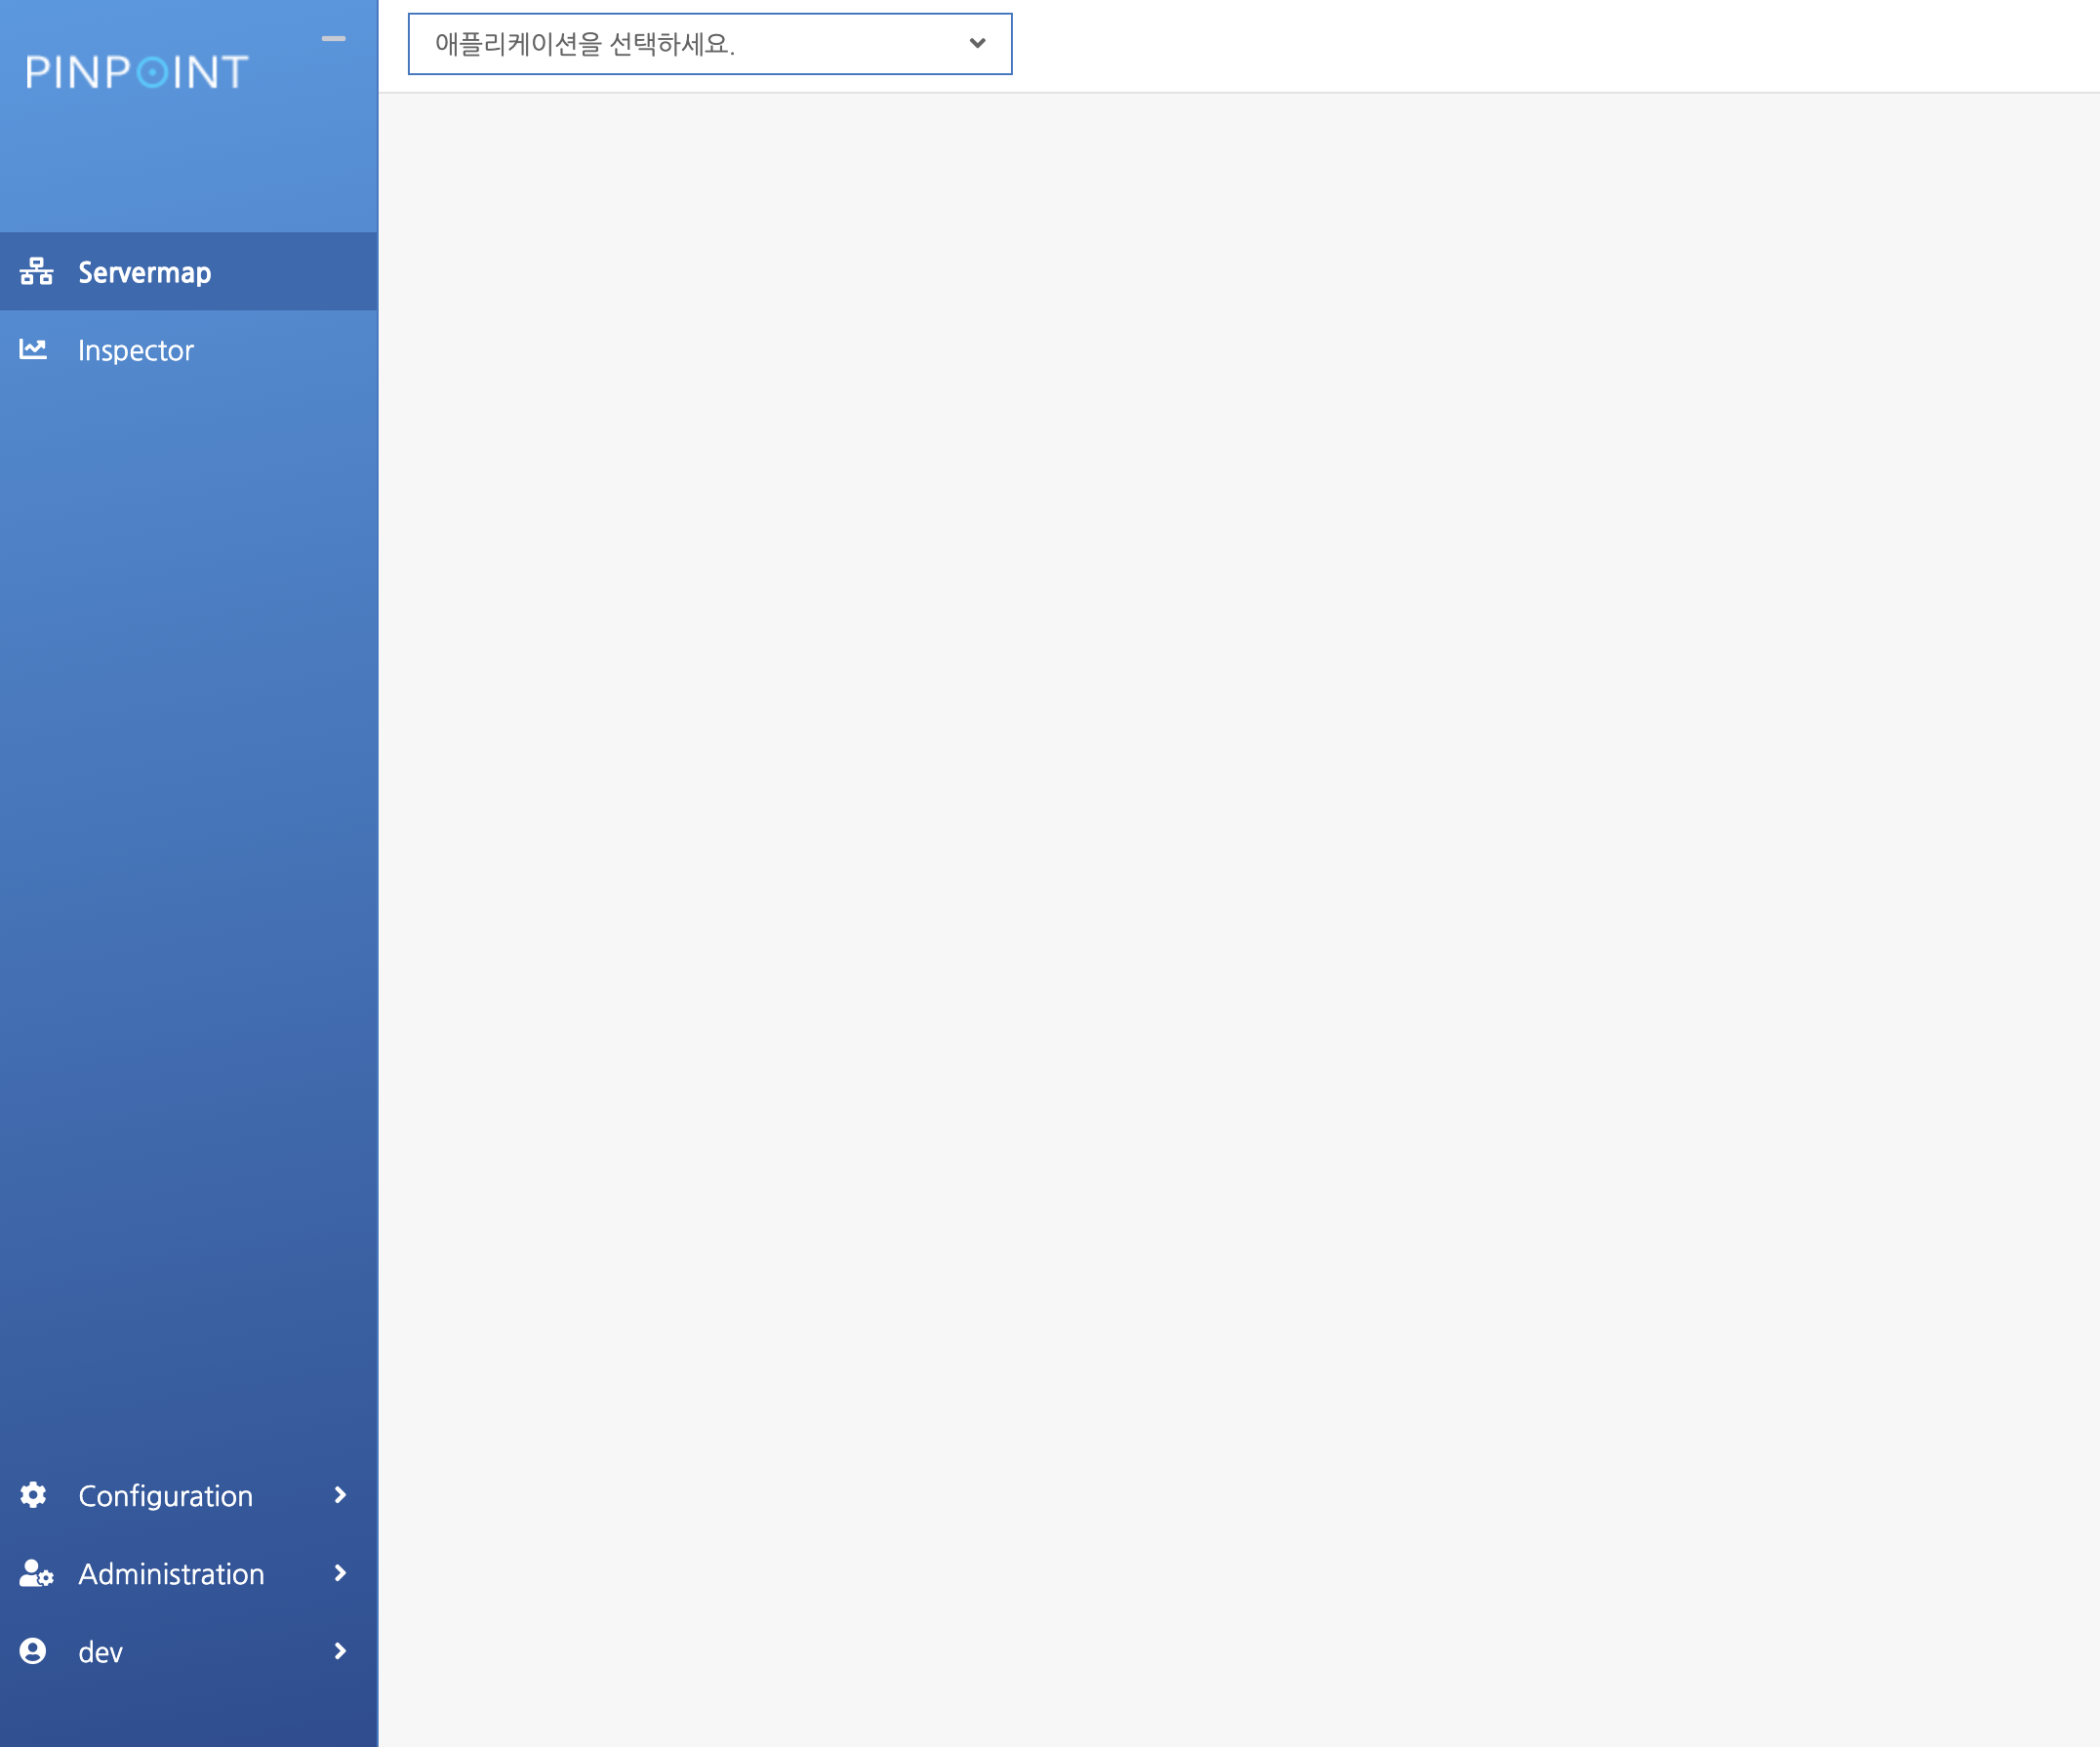Select the Servermap menu label
The width and height of the screenshot is (2100, 1747).
coord(145,272)
